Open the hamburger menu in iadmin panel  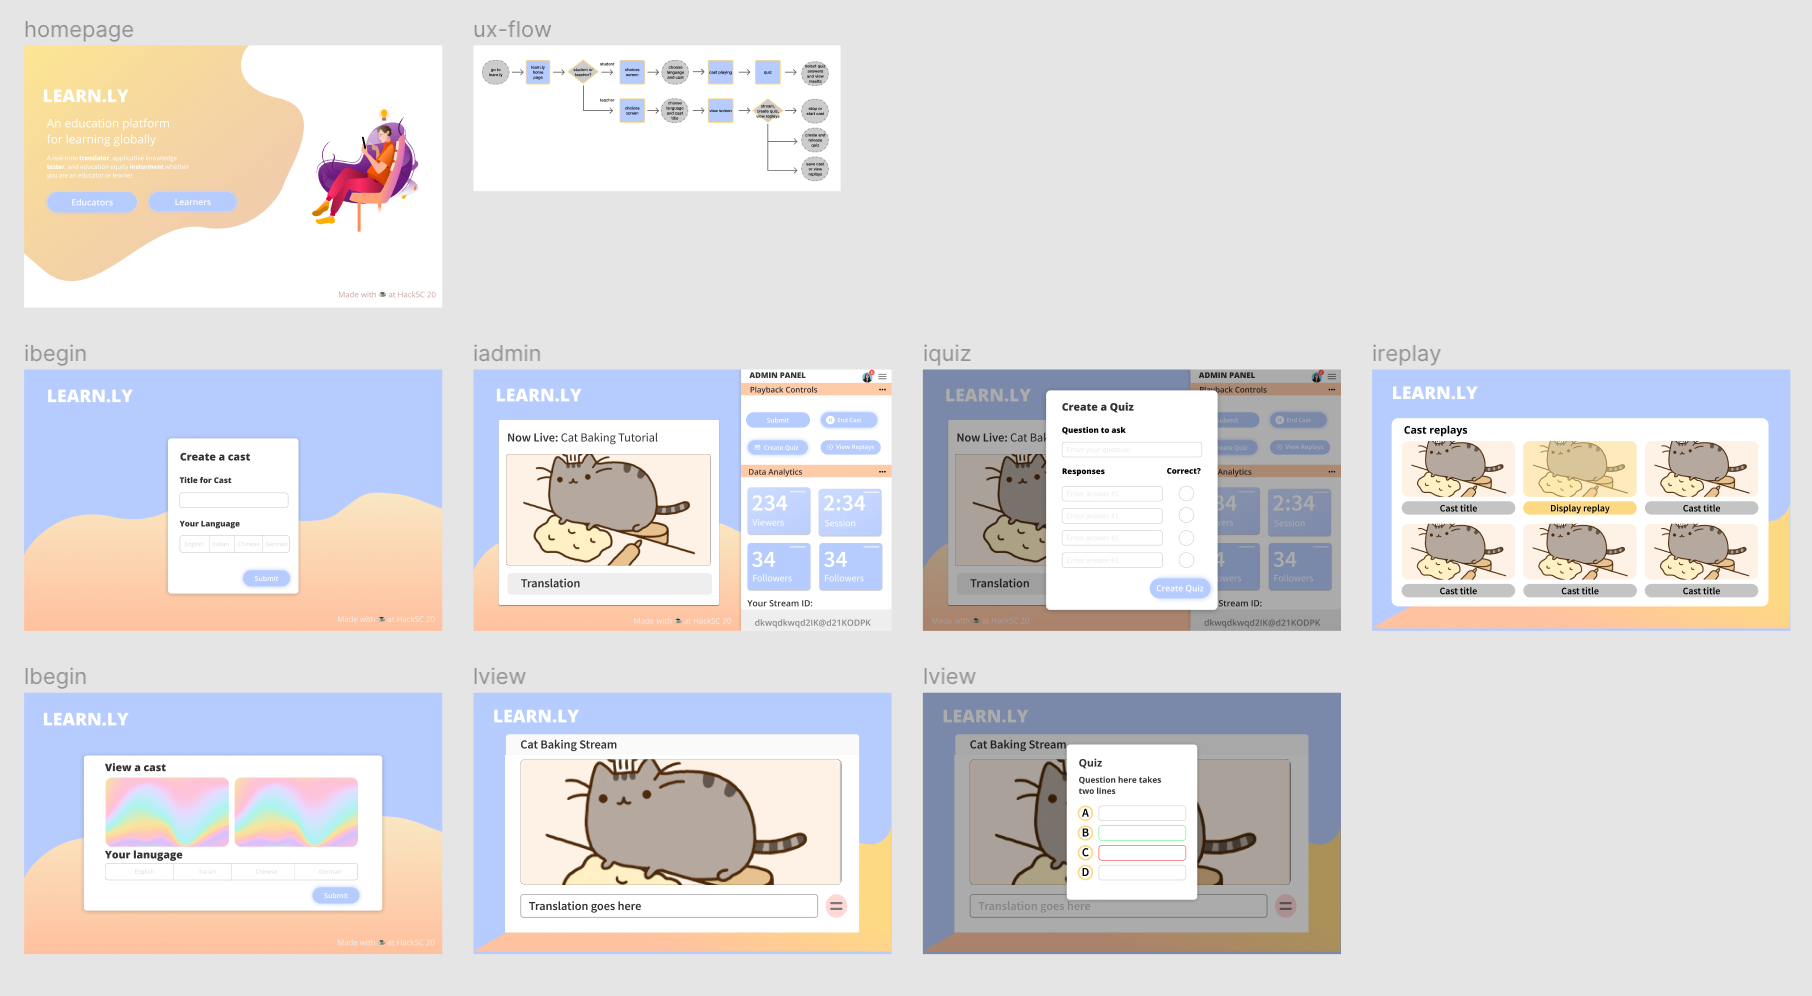(x=882, y=377)
